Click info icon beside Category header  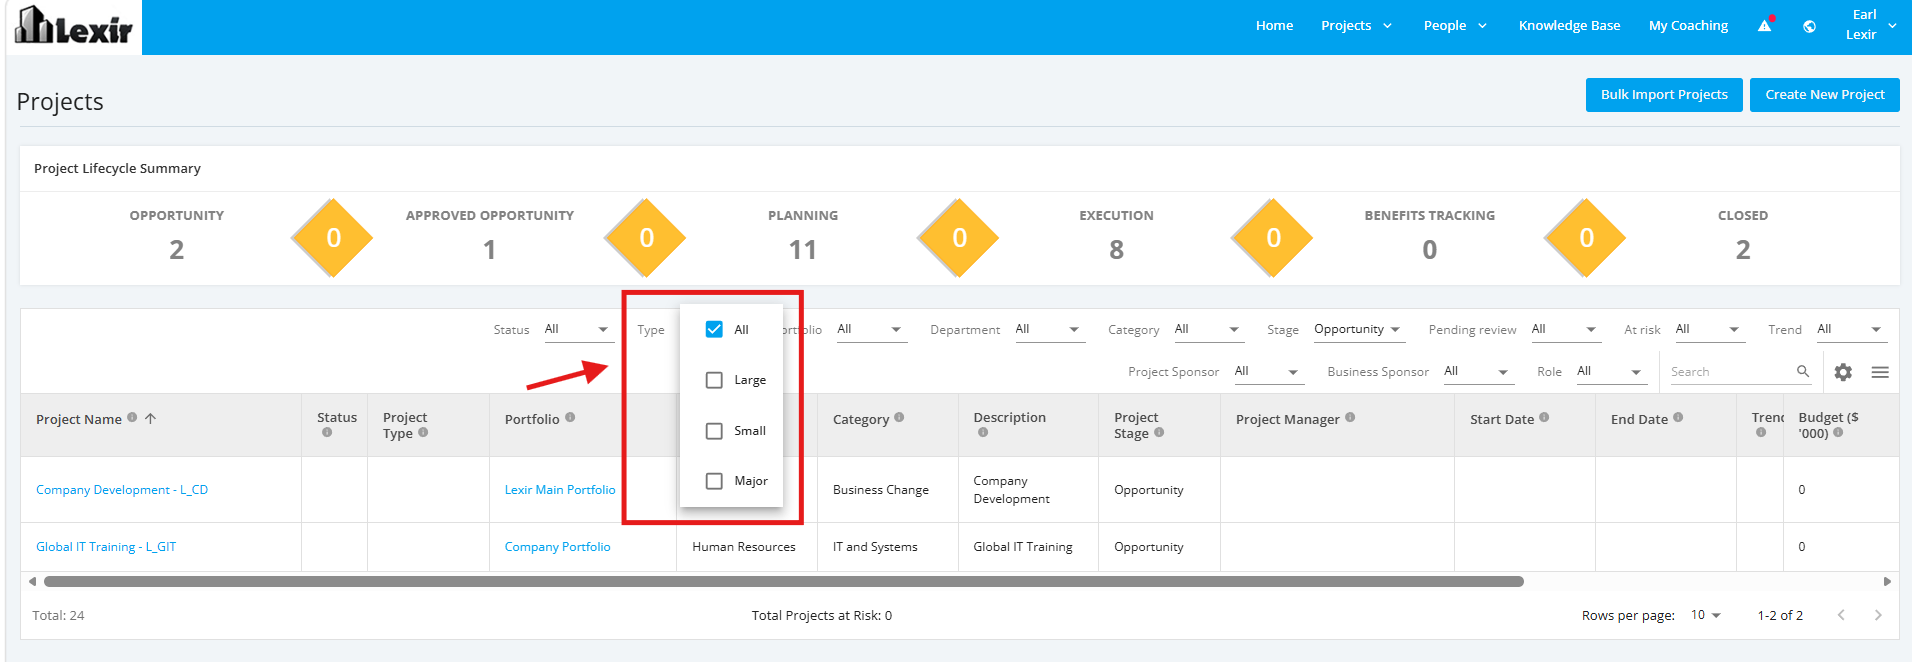coord(899,418)
